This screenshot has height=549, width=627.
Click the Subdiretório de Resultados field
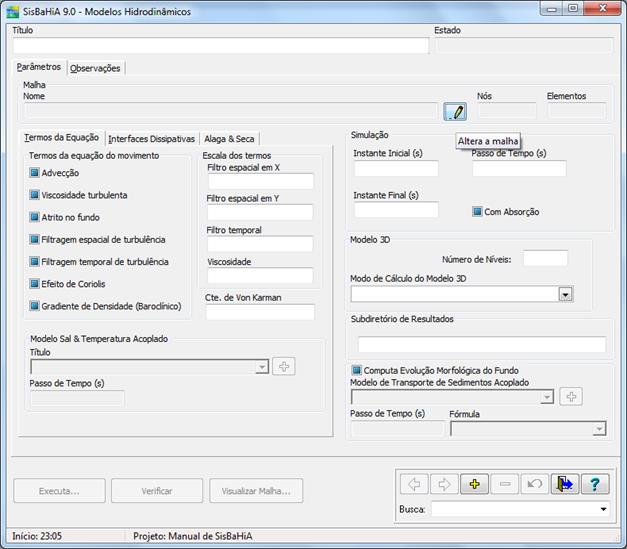pos(482,344)
